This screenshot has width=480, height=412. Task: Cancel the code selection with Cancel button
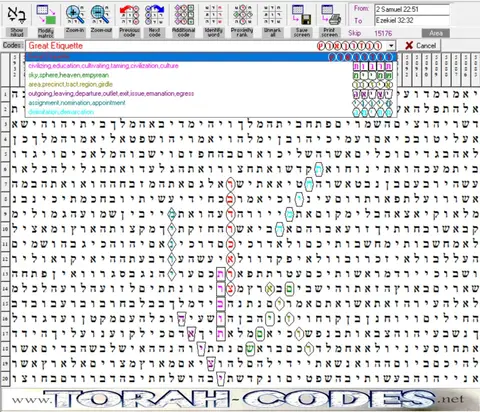coord(420,46)
